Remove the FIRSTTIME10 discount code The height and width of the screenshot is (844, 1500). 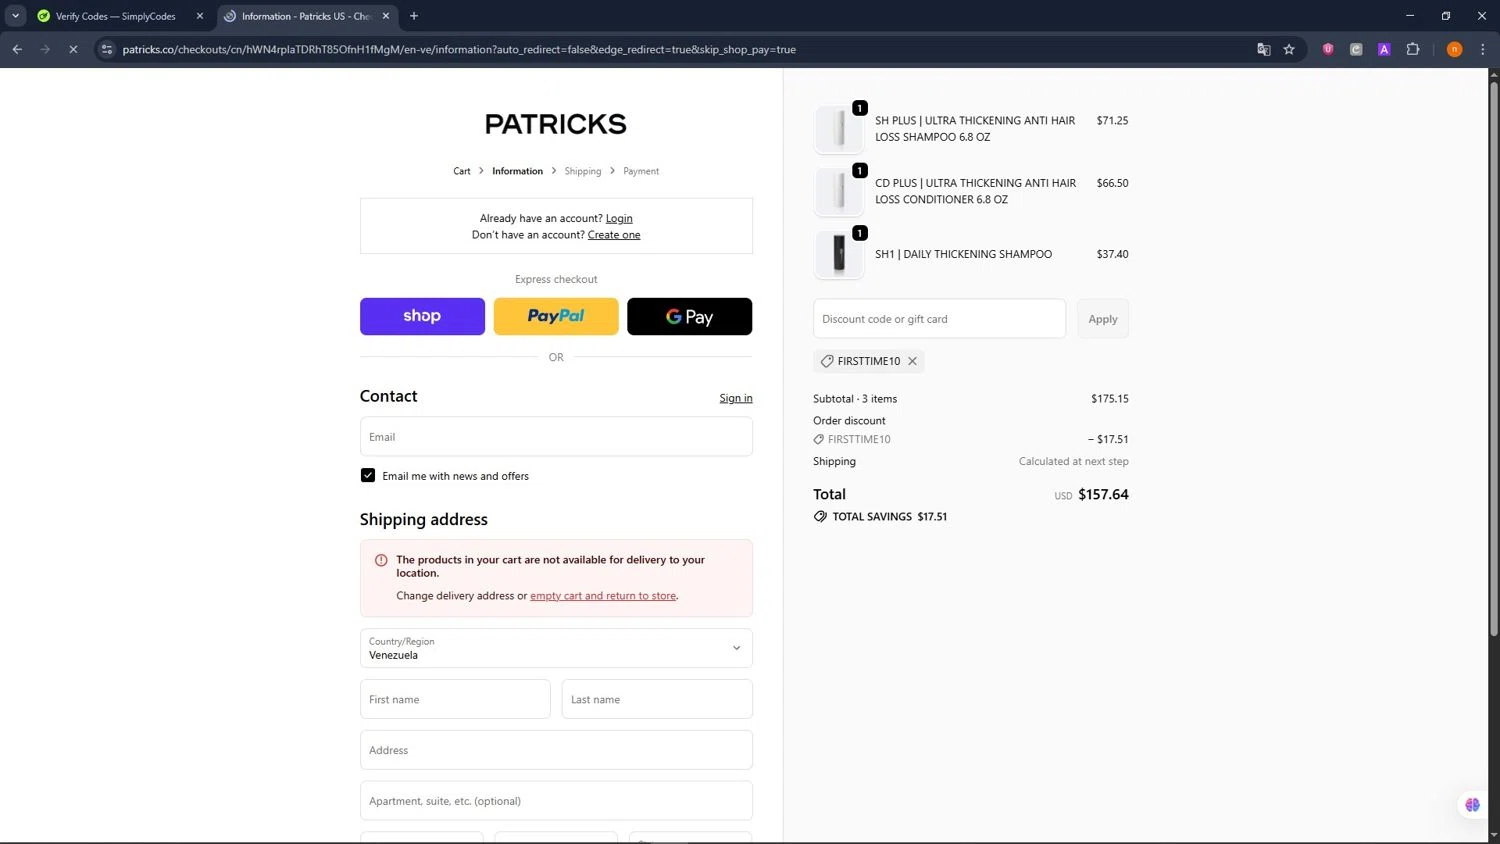tap(912, 361)
